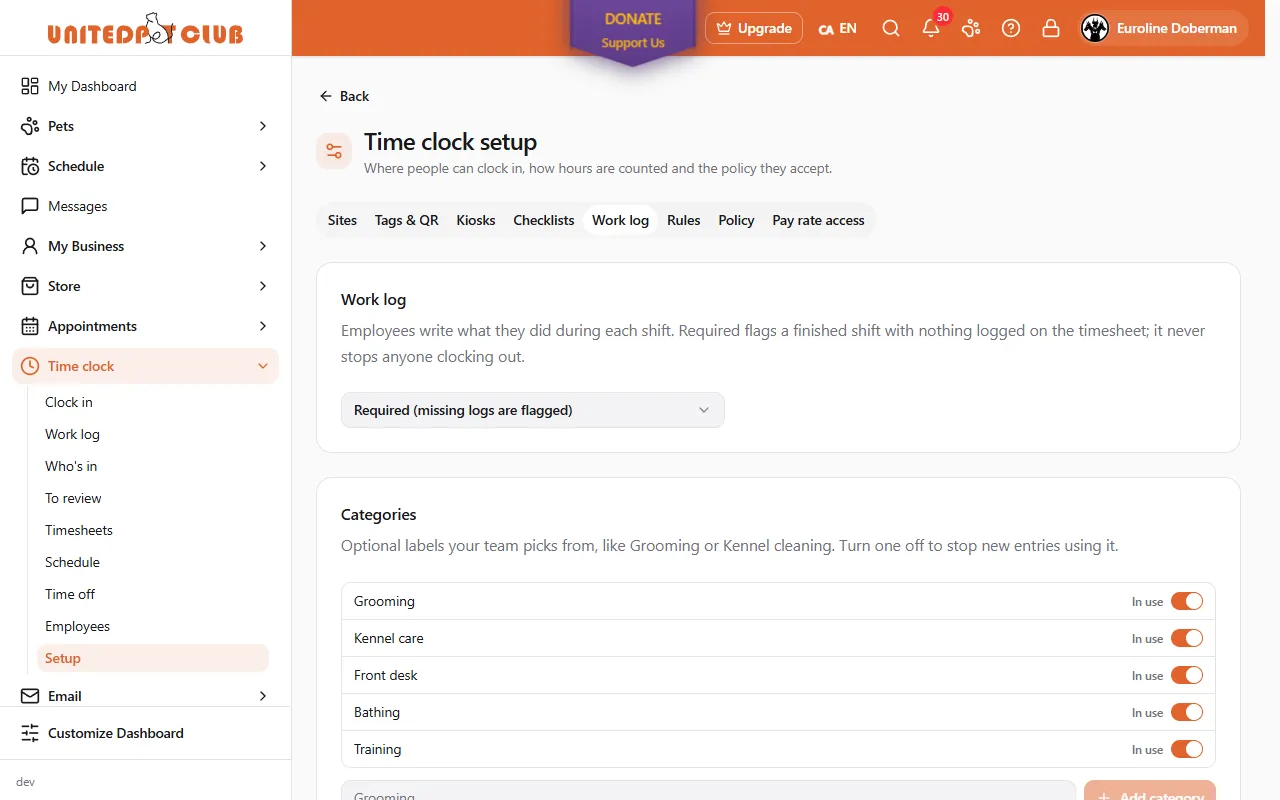Open notifications bell with 30 badge
1280x800 pixels.
(x=931, y=28)
